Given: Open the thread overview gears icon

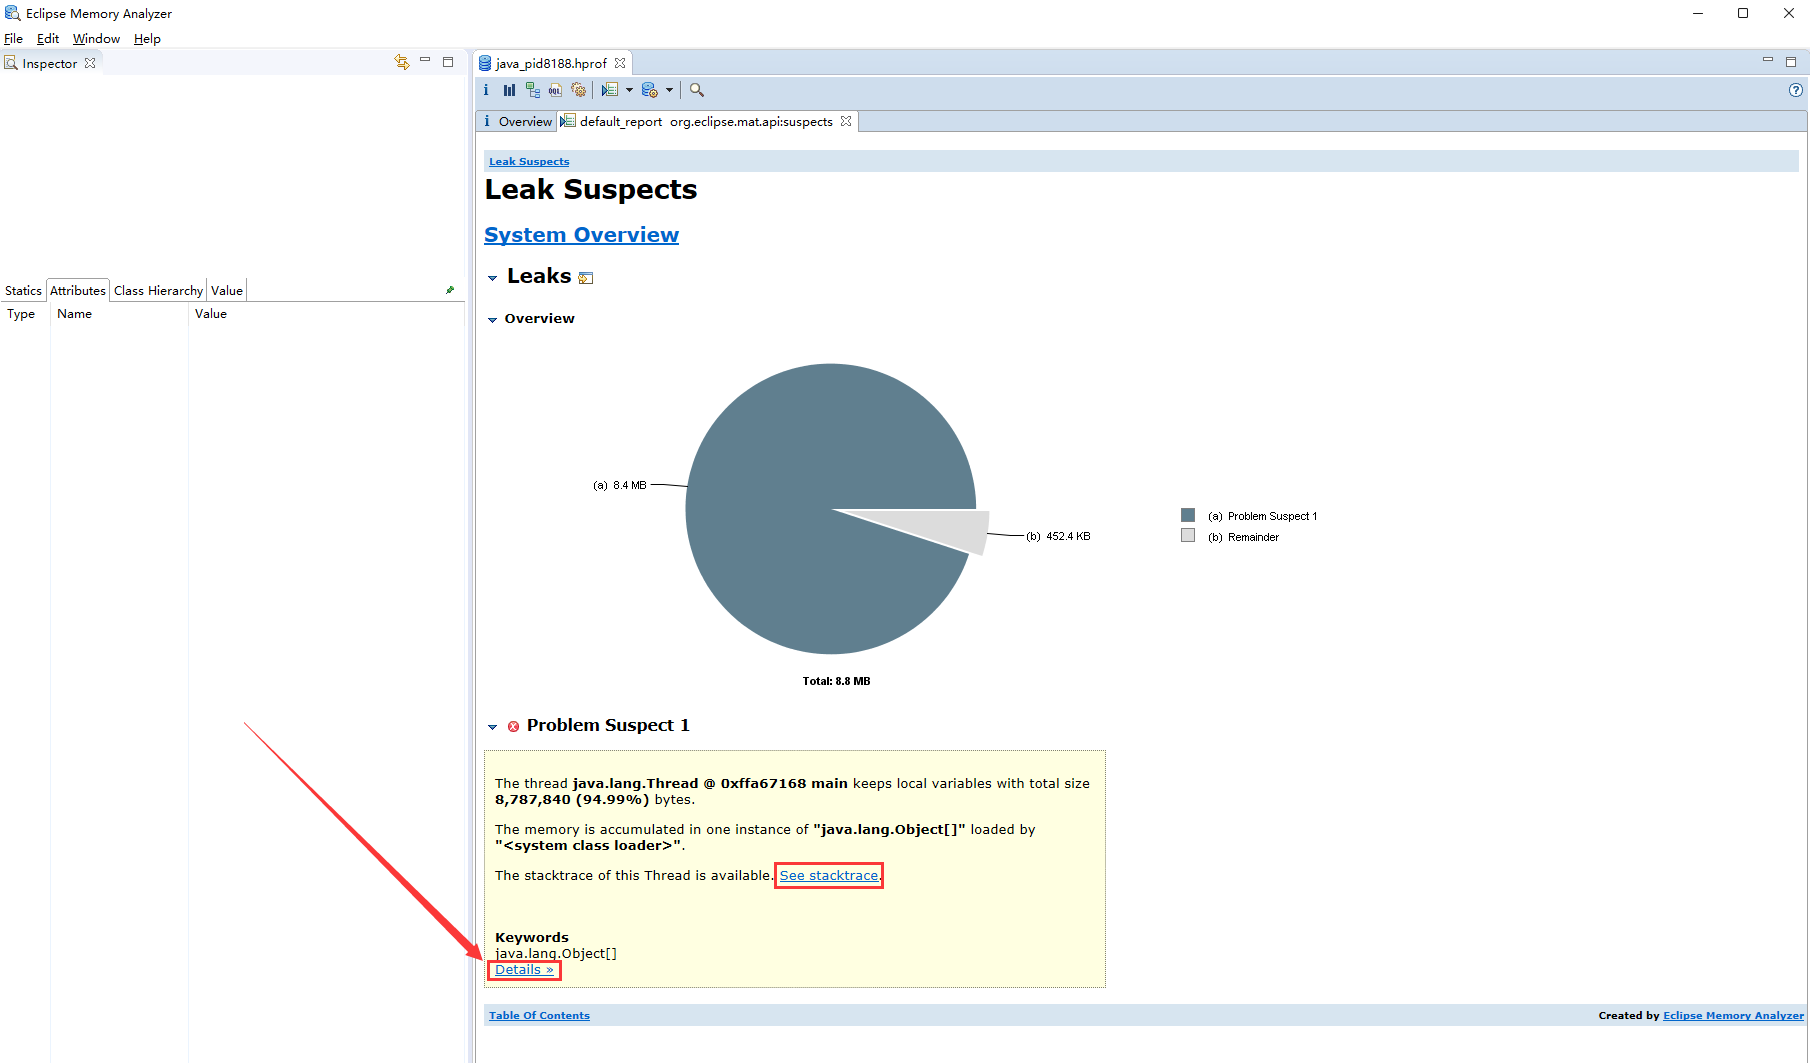Looking at the screenshot, I should tap(578, 90).
